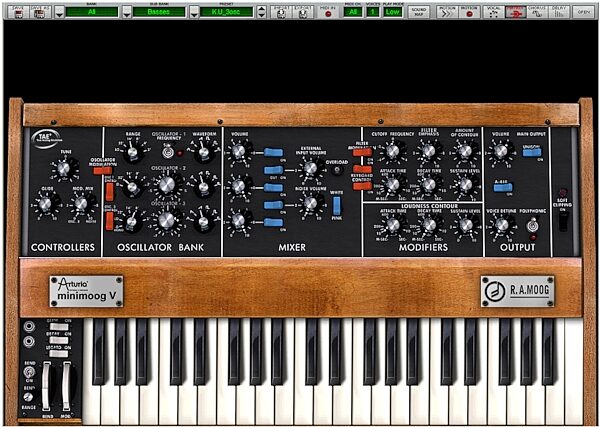Image resolution: width=600 pixels, height=427 pixels.
Task: Click the Sound Map button
Action: 419,12
